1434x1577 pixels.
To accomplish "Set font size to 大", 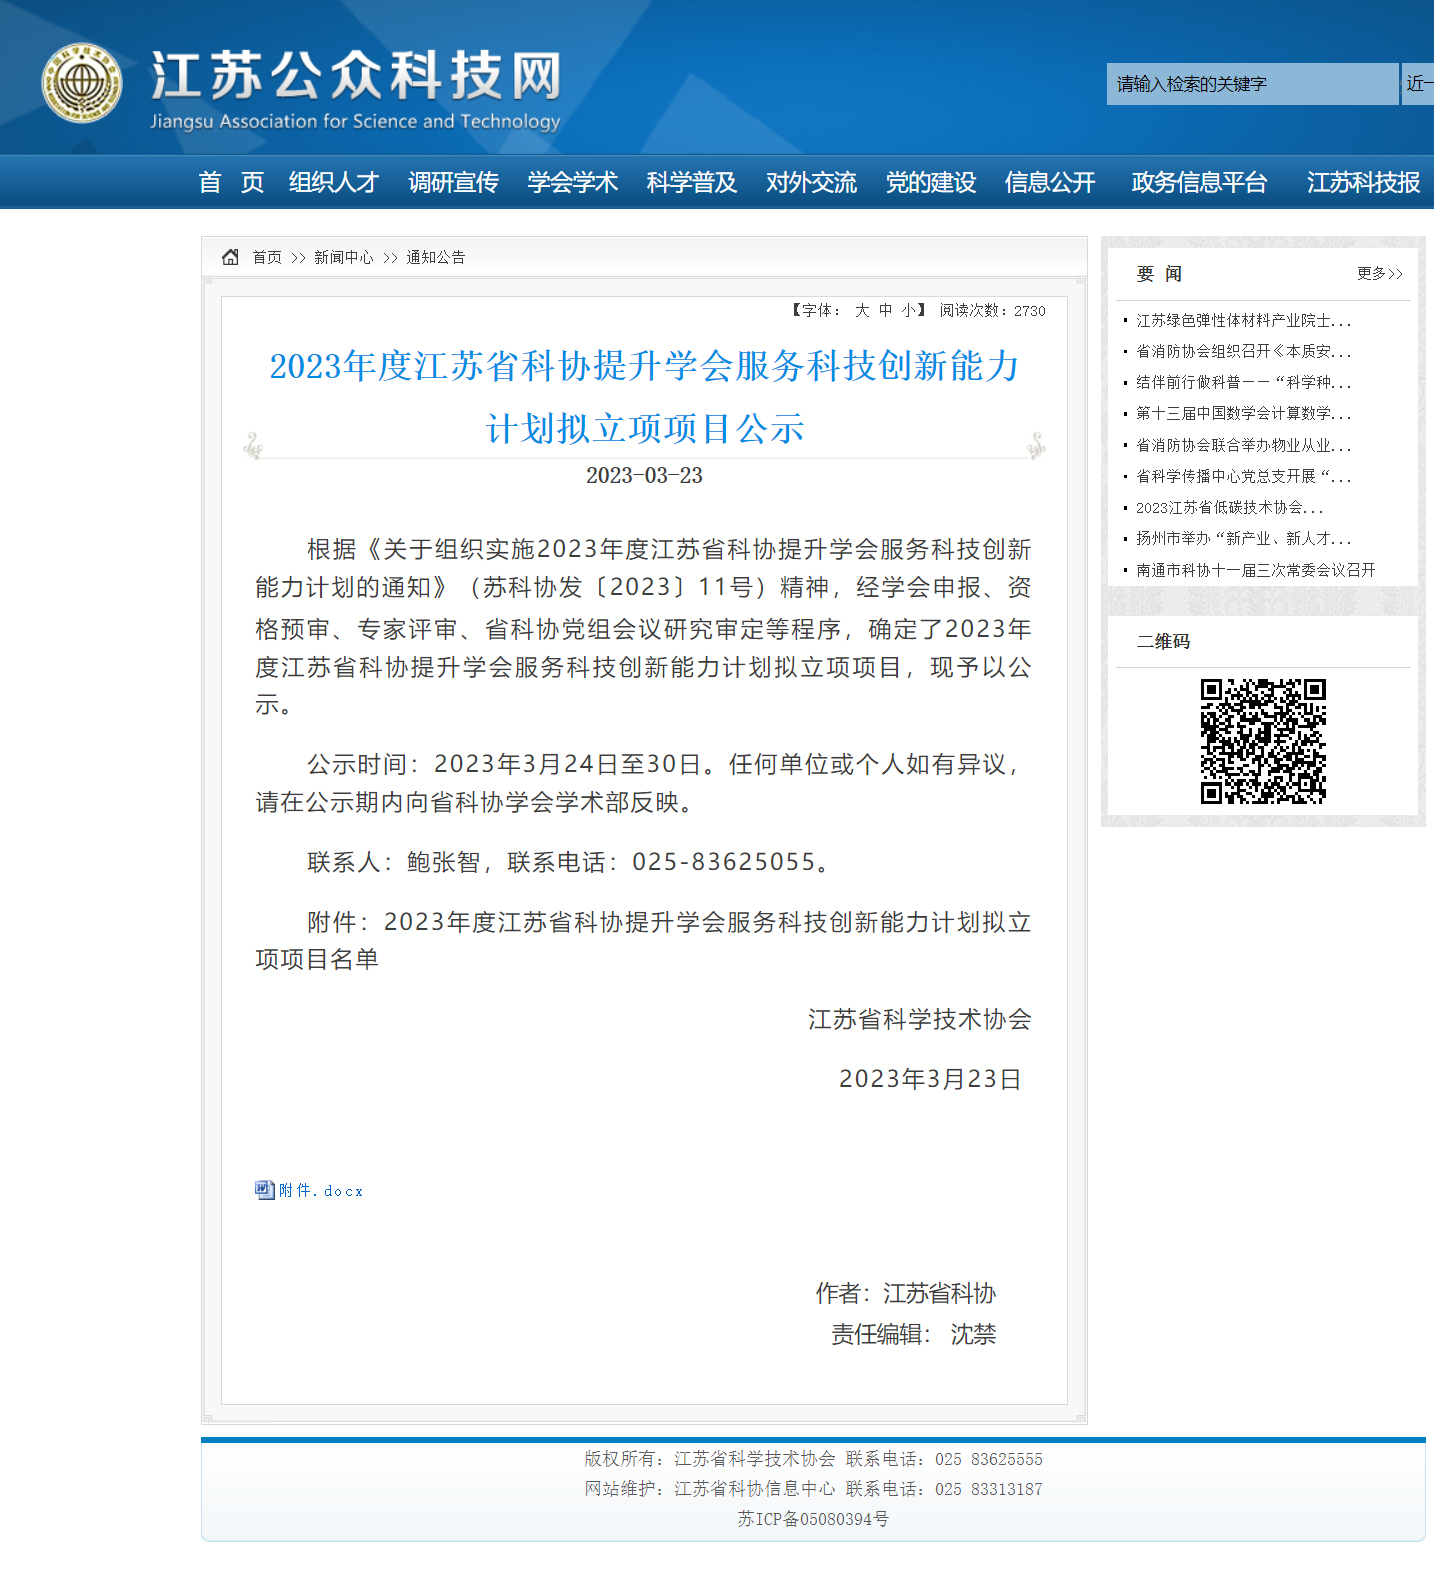I will [x=862, y=310].
